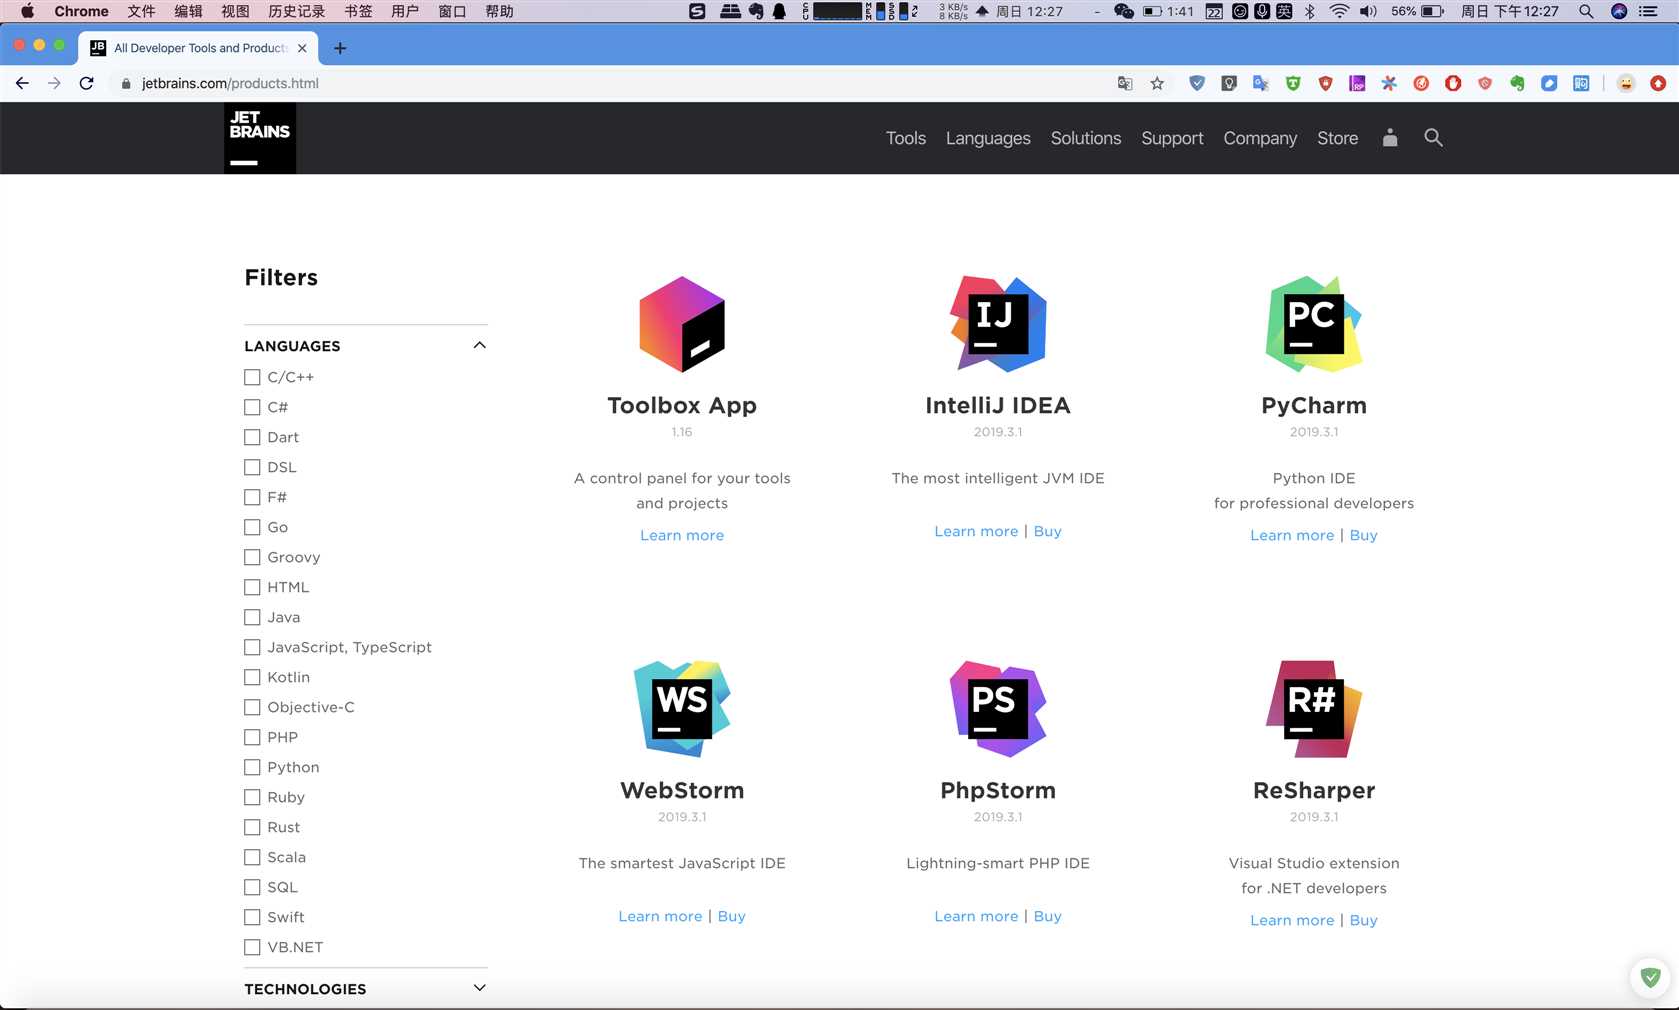Open Learn more for WebStorm
1679x1010 pixels.
(x=660, y=916)
